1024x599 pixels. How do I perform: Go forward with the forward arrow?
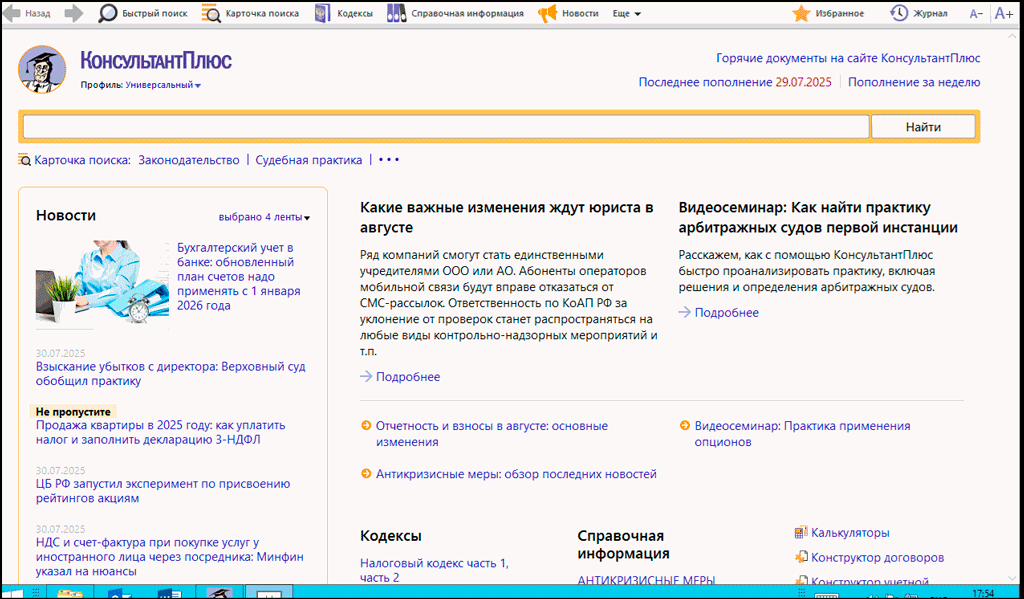coord(74,13)
